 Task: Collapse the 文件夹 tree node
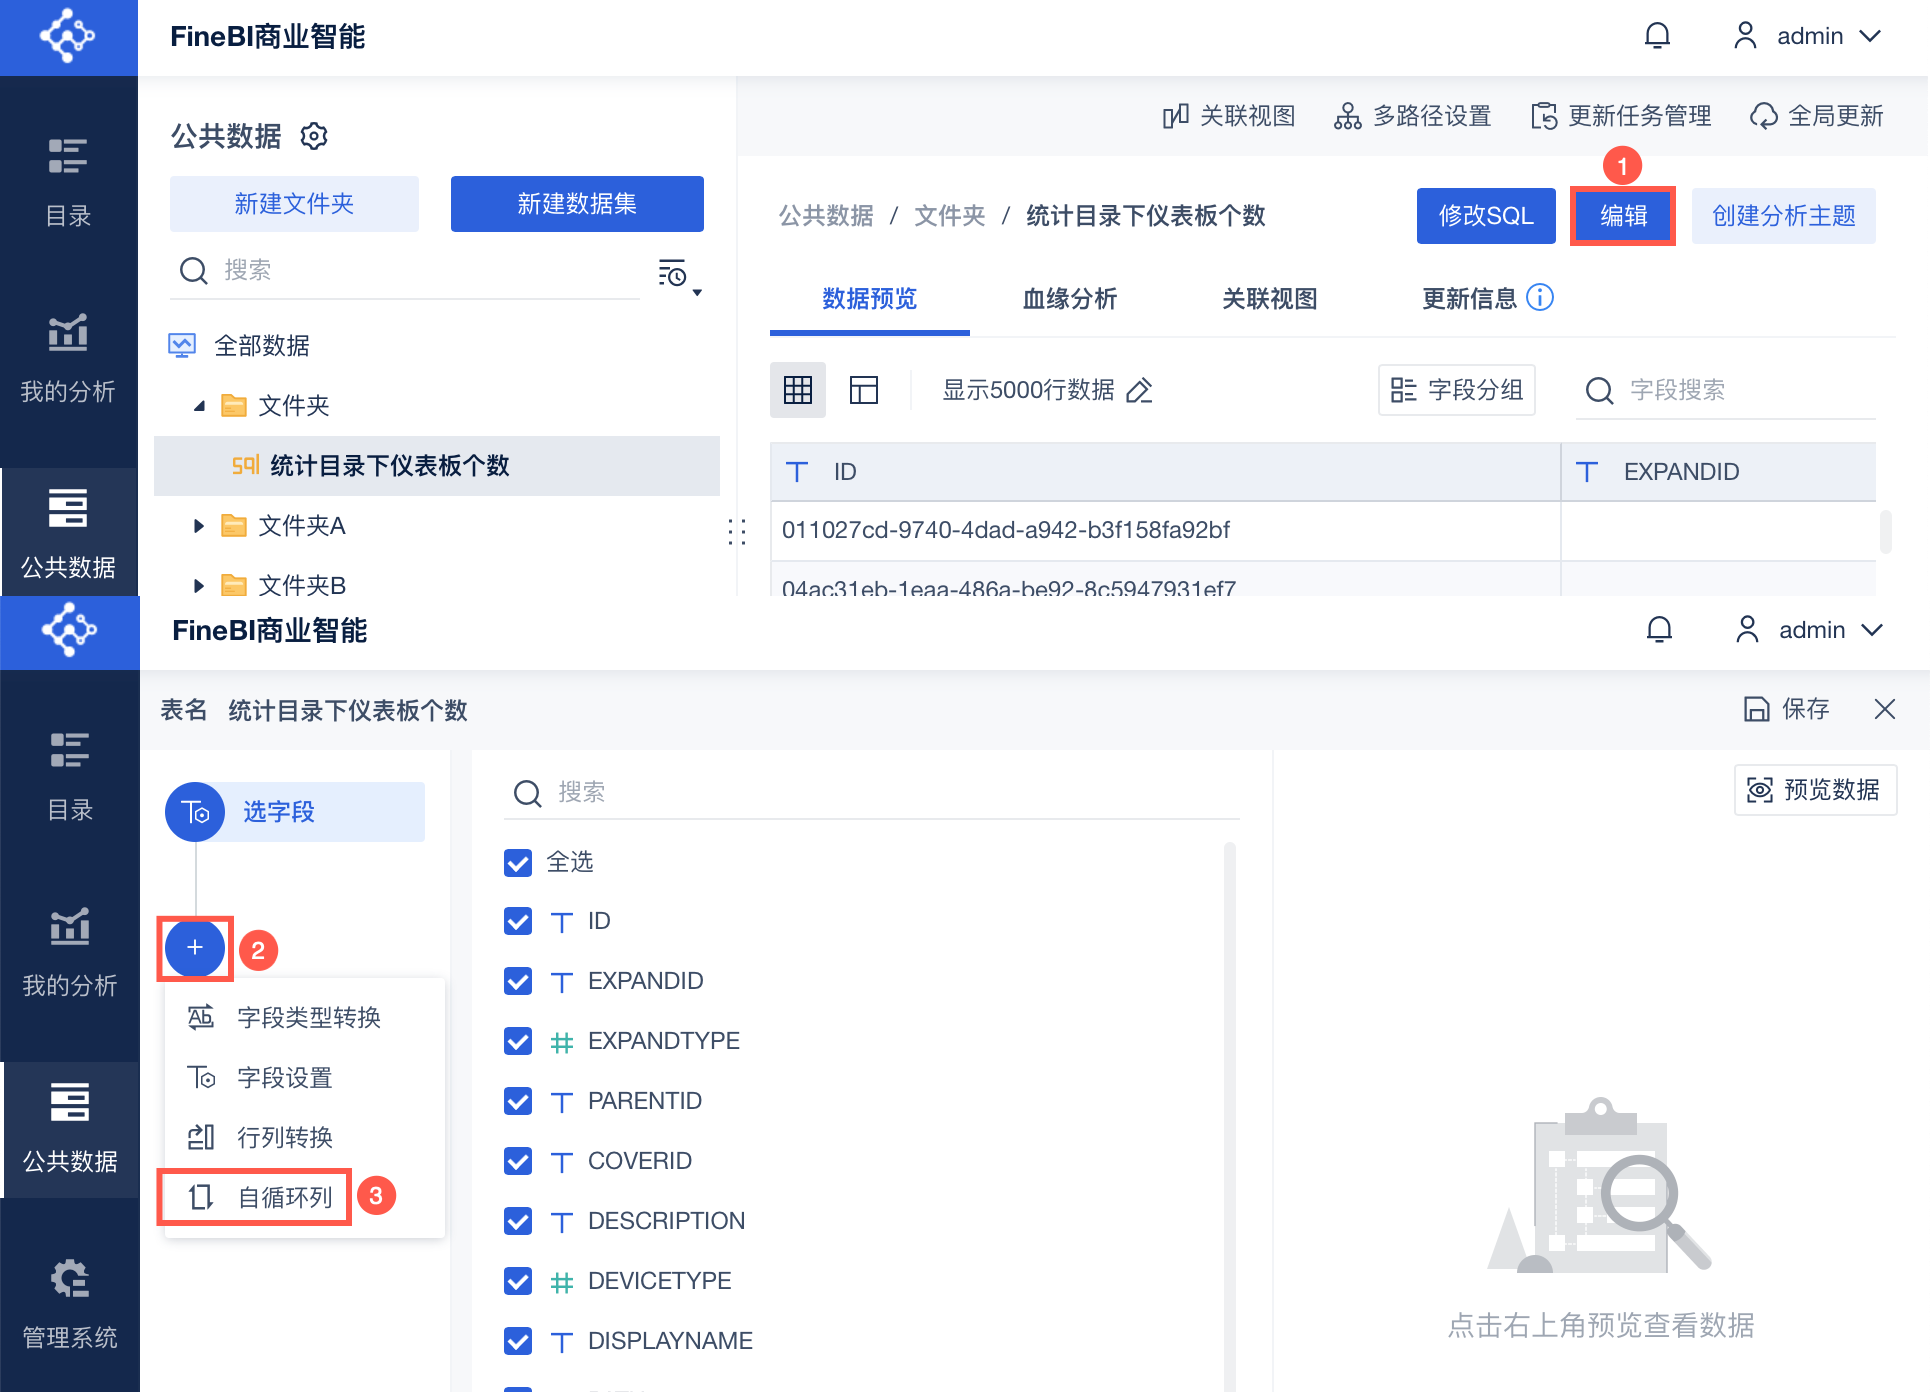coord(199,406)
